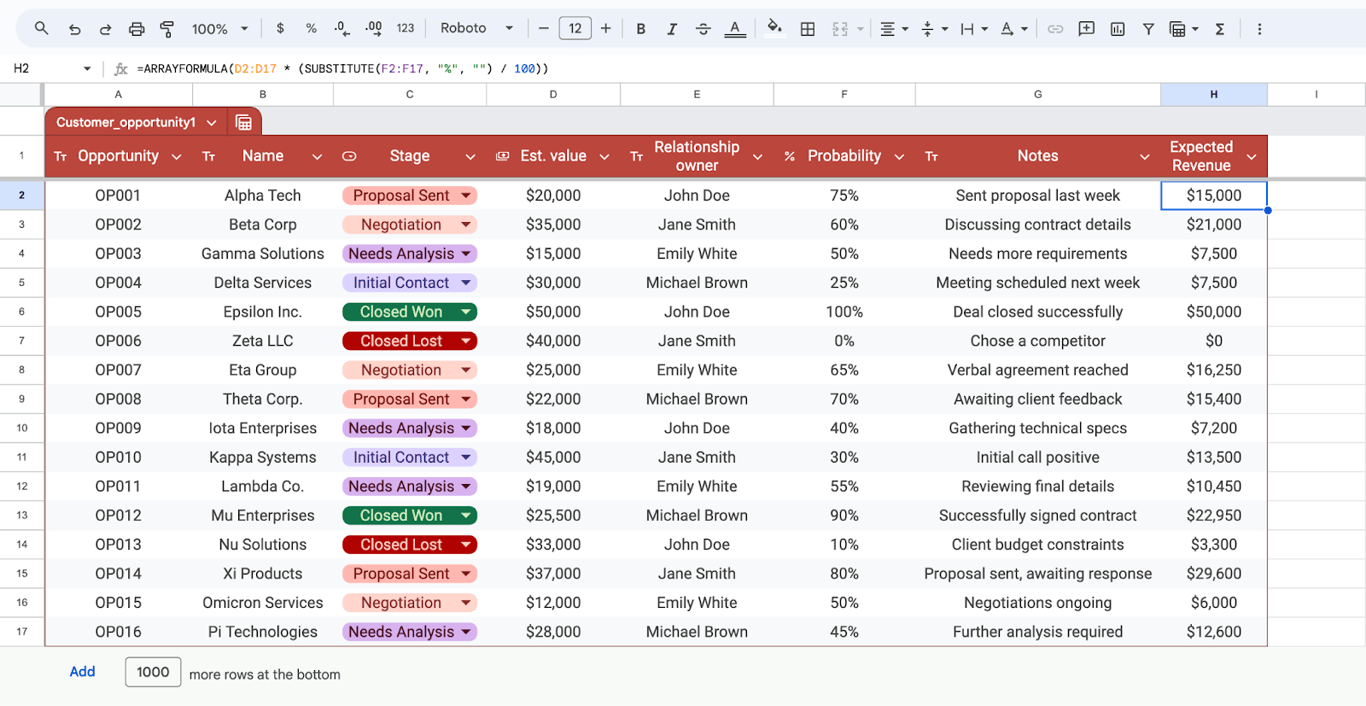Select the Mu Enterprises 90% probability cell
This screenshot has height=706, width=1366.
pyautogui.click(x=844, y=516)
